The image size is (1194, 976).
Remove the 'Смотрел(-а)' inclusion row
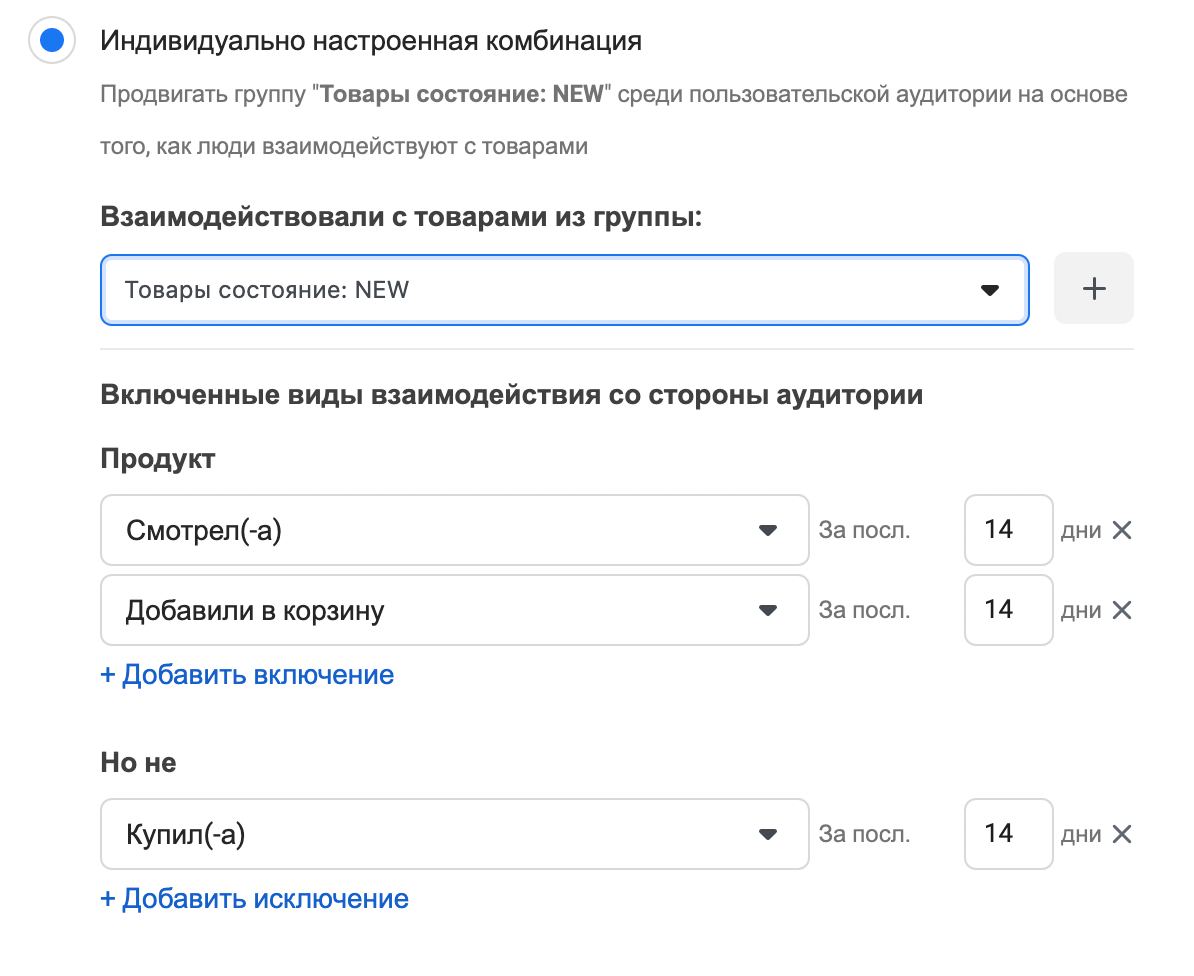point(1122,530)
